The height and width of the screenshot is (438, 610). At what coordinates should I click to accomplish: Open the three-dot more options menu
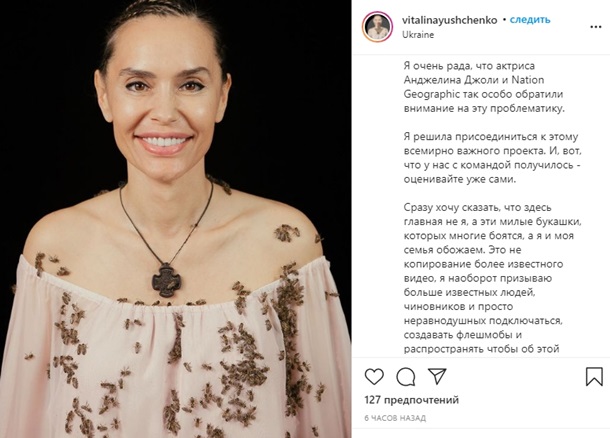[596, 27]
